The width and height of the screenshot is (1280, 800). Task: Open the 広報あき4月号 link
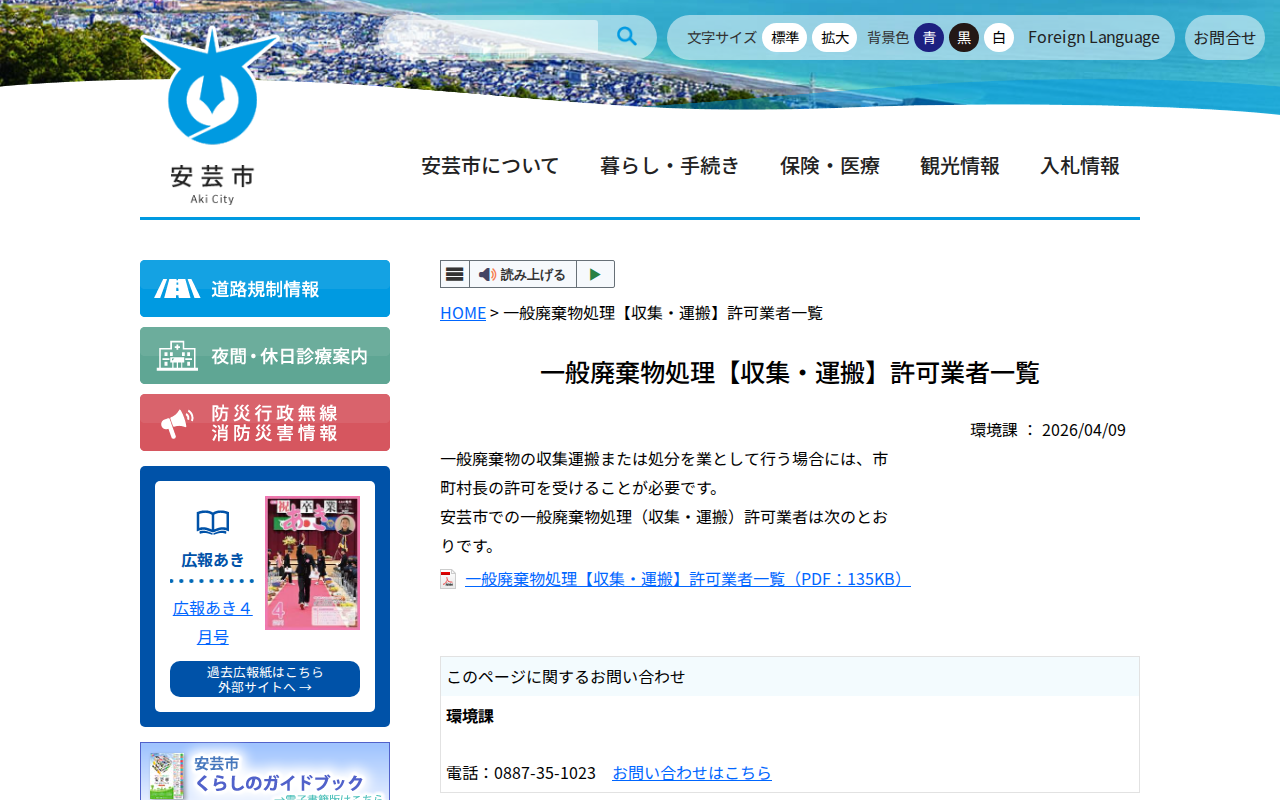(x=213, y=622)
